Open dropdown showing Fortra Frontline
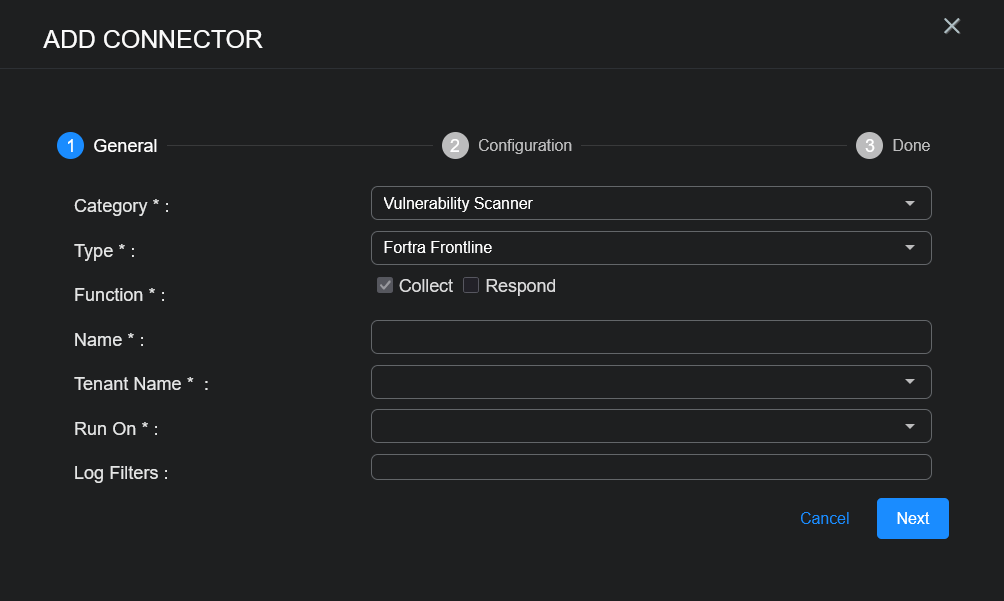 (640, 248)
